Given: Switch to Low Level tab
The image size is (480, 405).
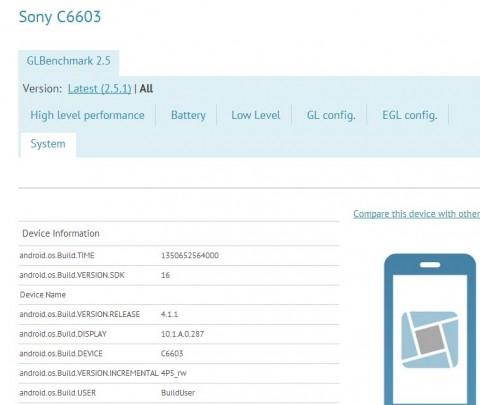Looking at the screenshot, I should click(x=256, y=115).
